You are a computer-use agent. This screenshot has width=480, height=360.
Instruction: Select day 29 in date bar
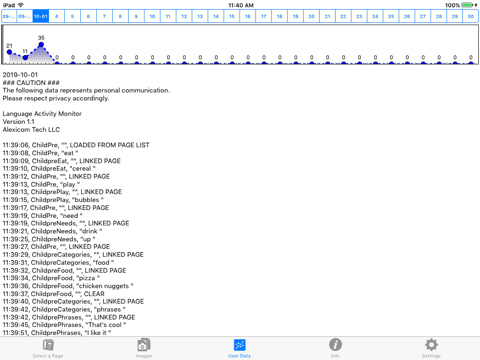(455, 16)
